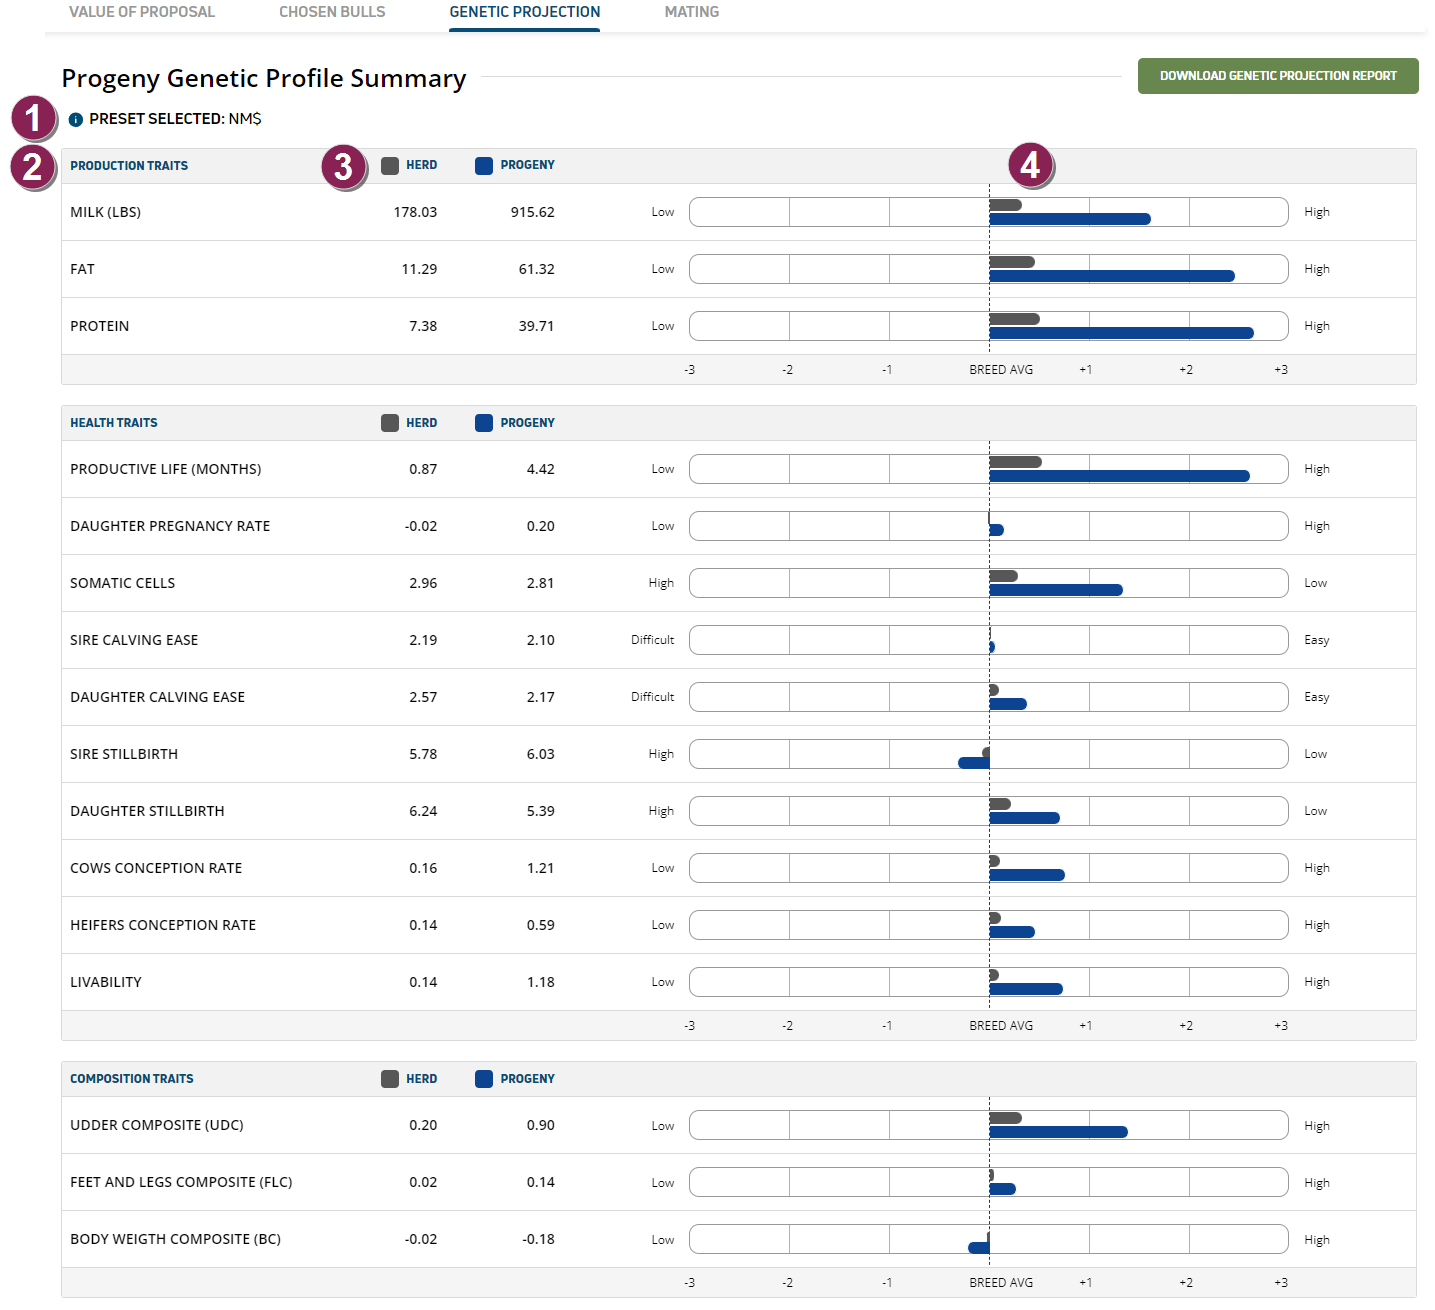Click gray Herd swatch in Production Traits
Screen dimensions: 1435x1310
click(x=390, y=166)
